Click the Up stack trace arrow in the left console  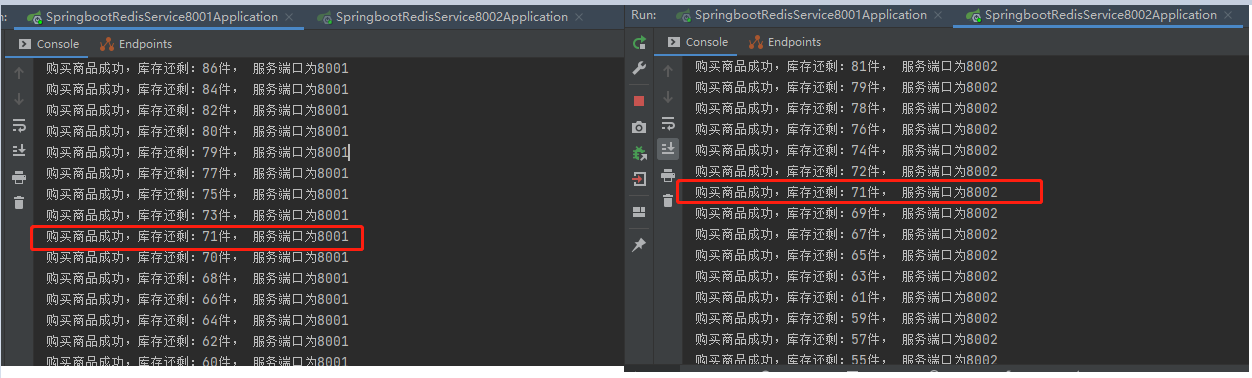[18, 73]
